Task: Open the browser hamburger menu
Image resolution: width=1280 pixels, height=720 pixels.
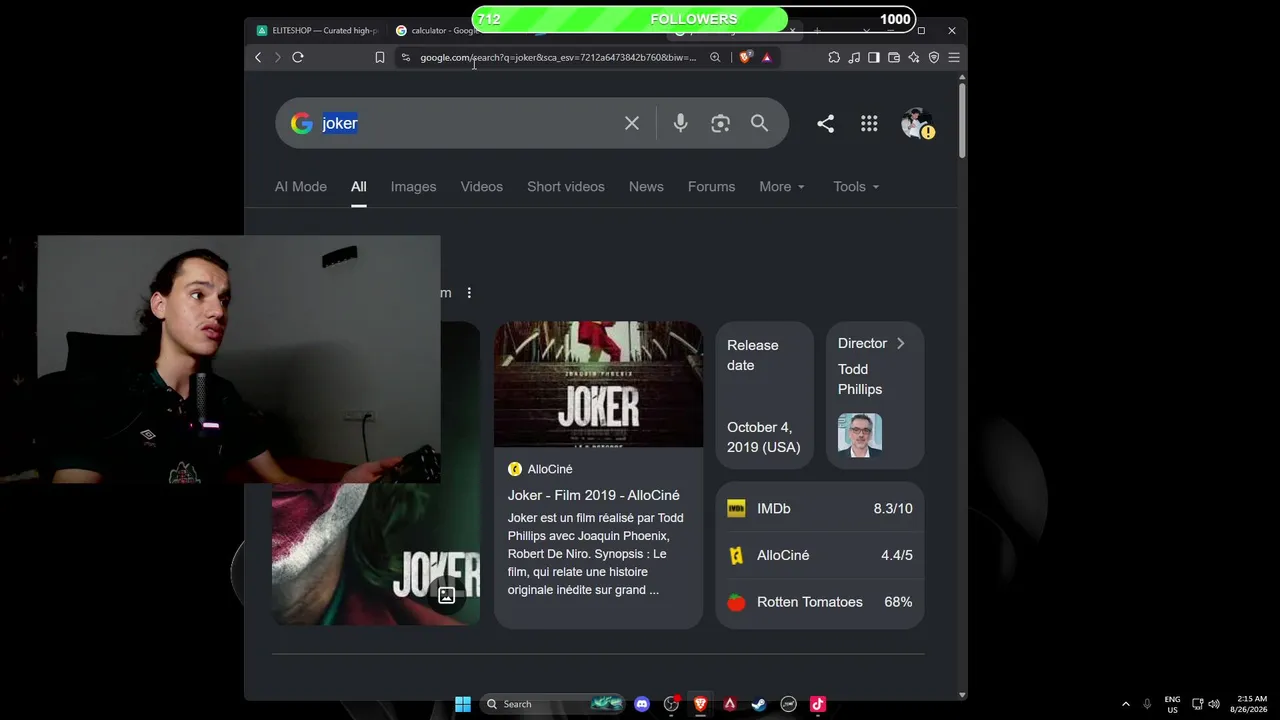Action: point(954,57)
